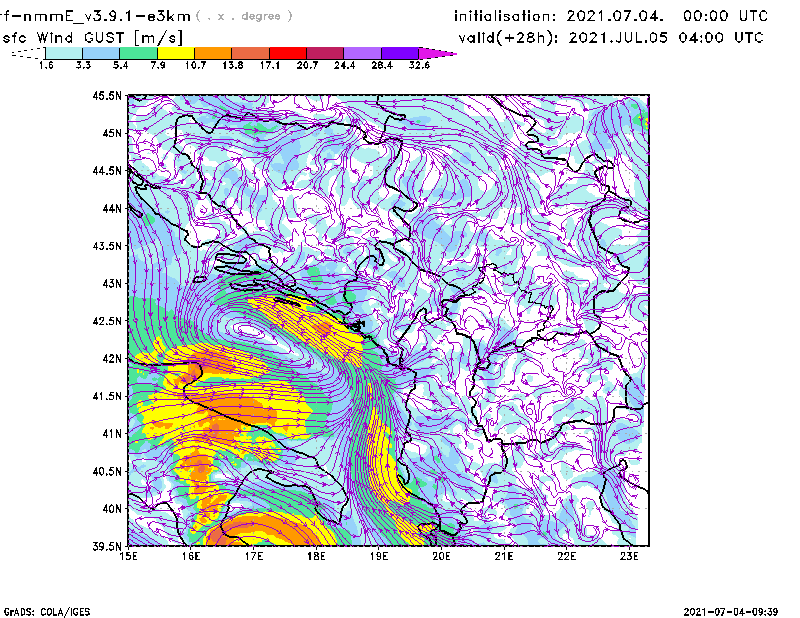Click the legend value "24.4"
The width and height of the screenshot is (800, 618).
pyautogui.click(x=344, y=65)
